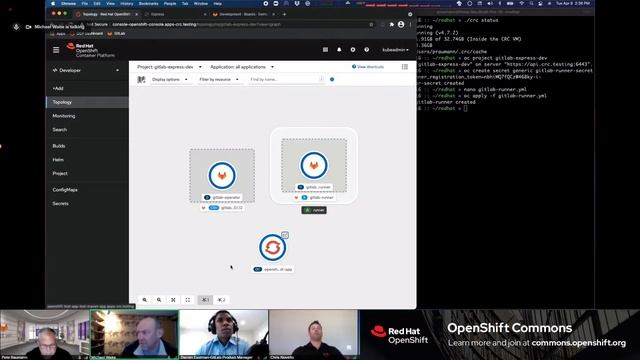Open ConfigMaps in the sidebar
This screenshot has height=360, width=640.
[87, 190]
